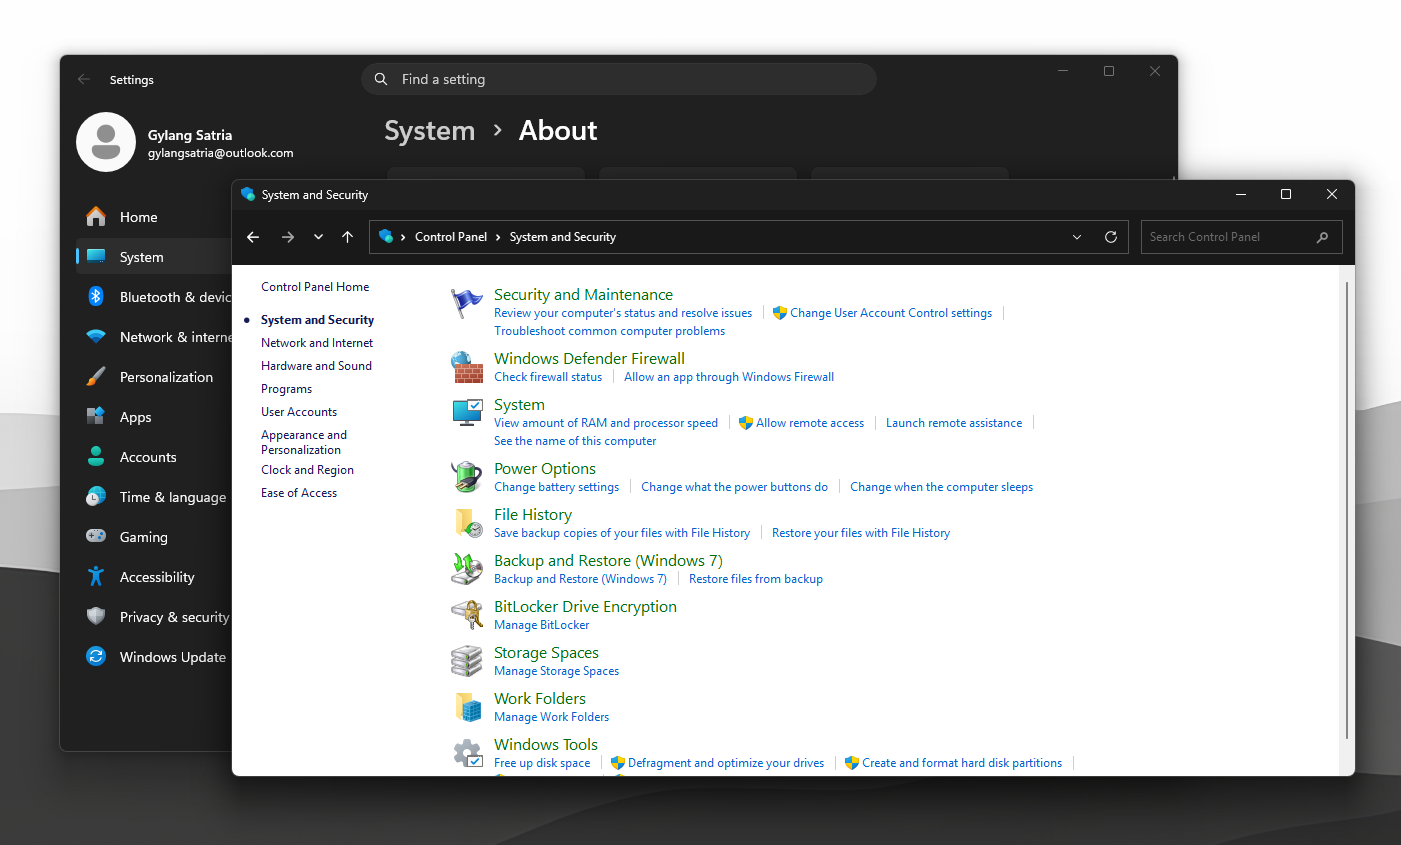This screenshot has height=845, width=1401.
Task: Click the Control Panel vertical scrollbar
Action: [x=1346, y=510]
